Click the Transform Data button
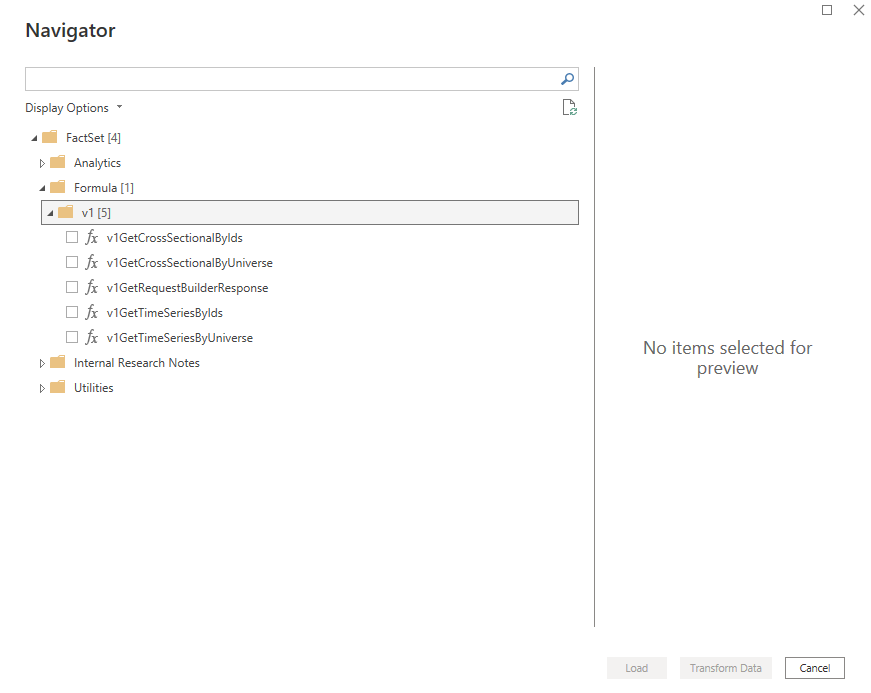This screenshot has width=871, height=693. pos(725,667)
